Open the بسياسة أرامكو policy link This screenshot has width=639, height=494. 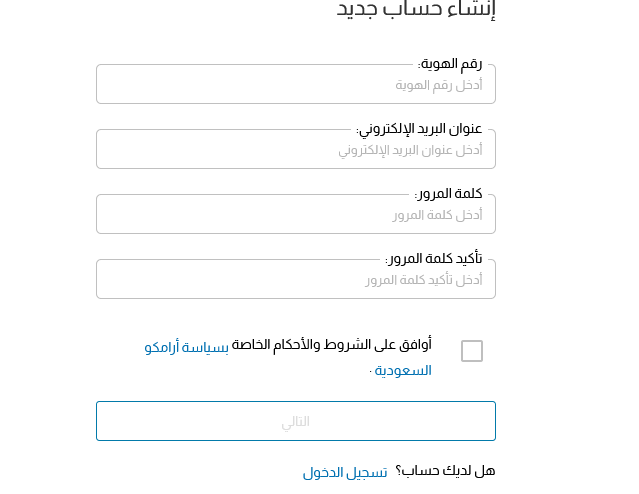click(x=187, y=347)
